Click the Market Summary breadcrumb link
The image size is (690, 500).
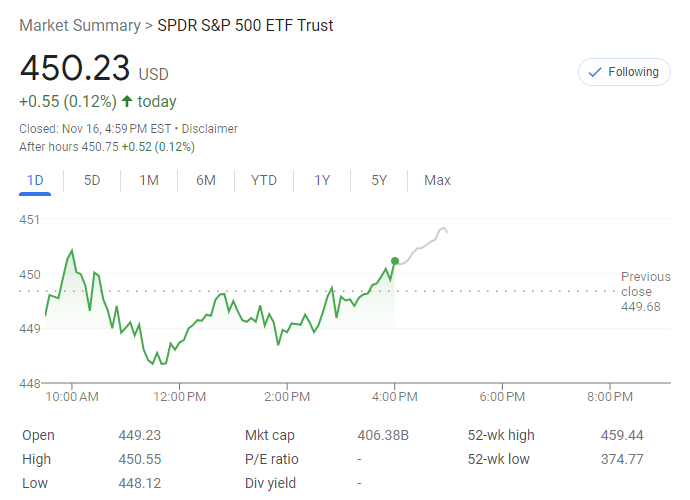(x=79, y=25)
